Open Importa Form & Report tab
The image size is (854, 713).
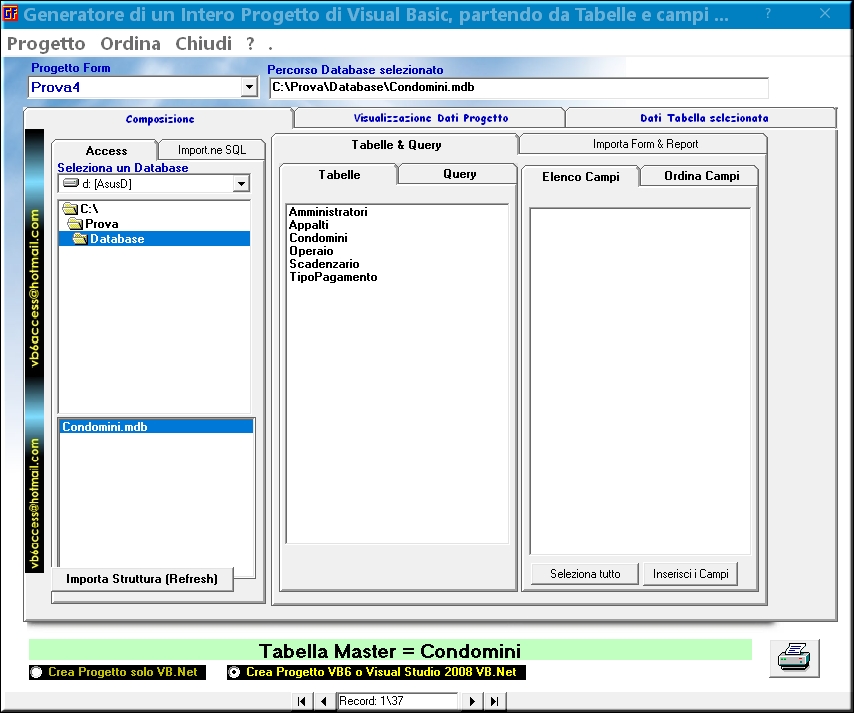(x=645, y=144)
